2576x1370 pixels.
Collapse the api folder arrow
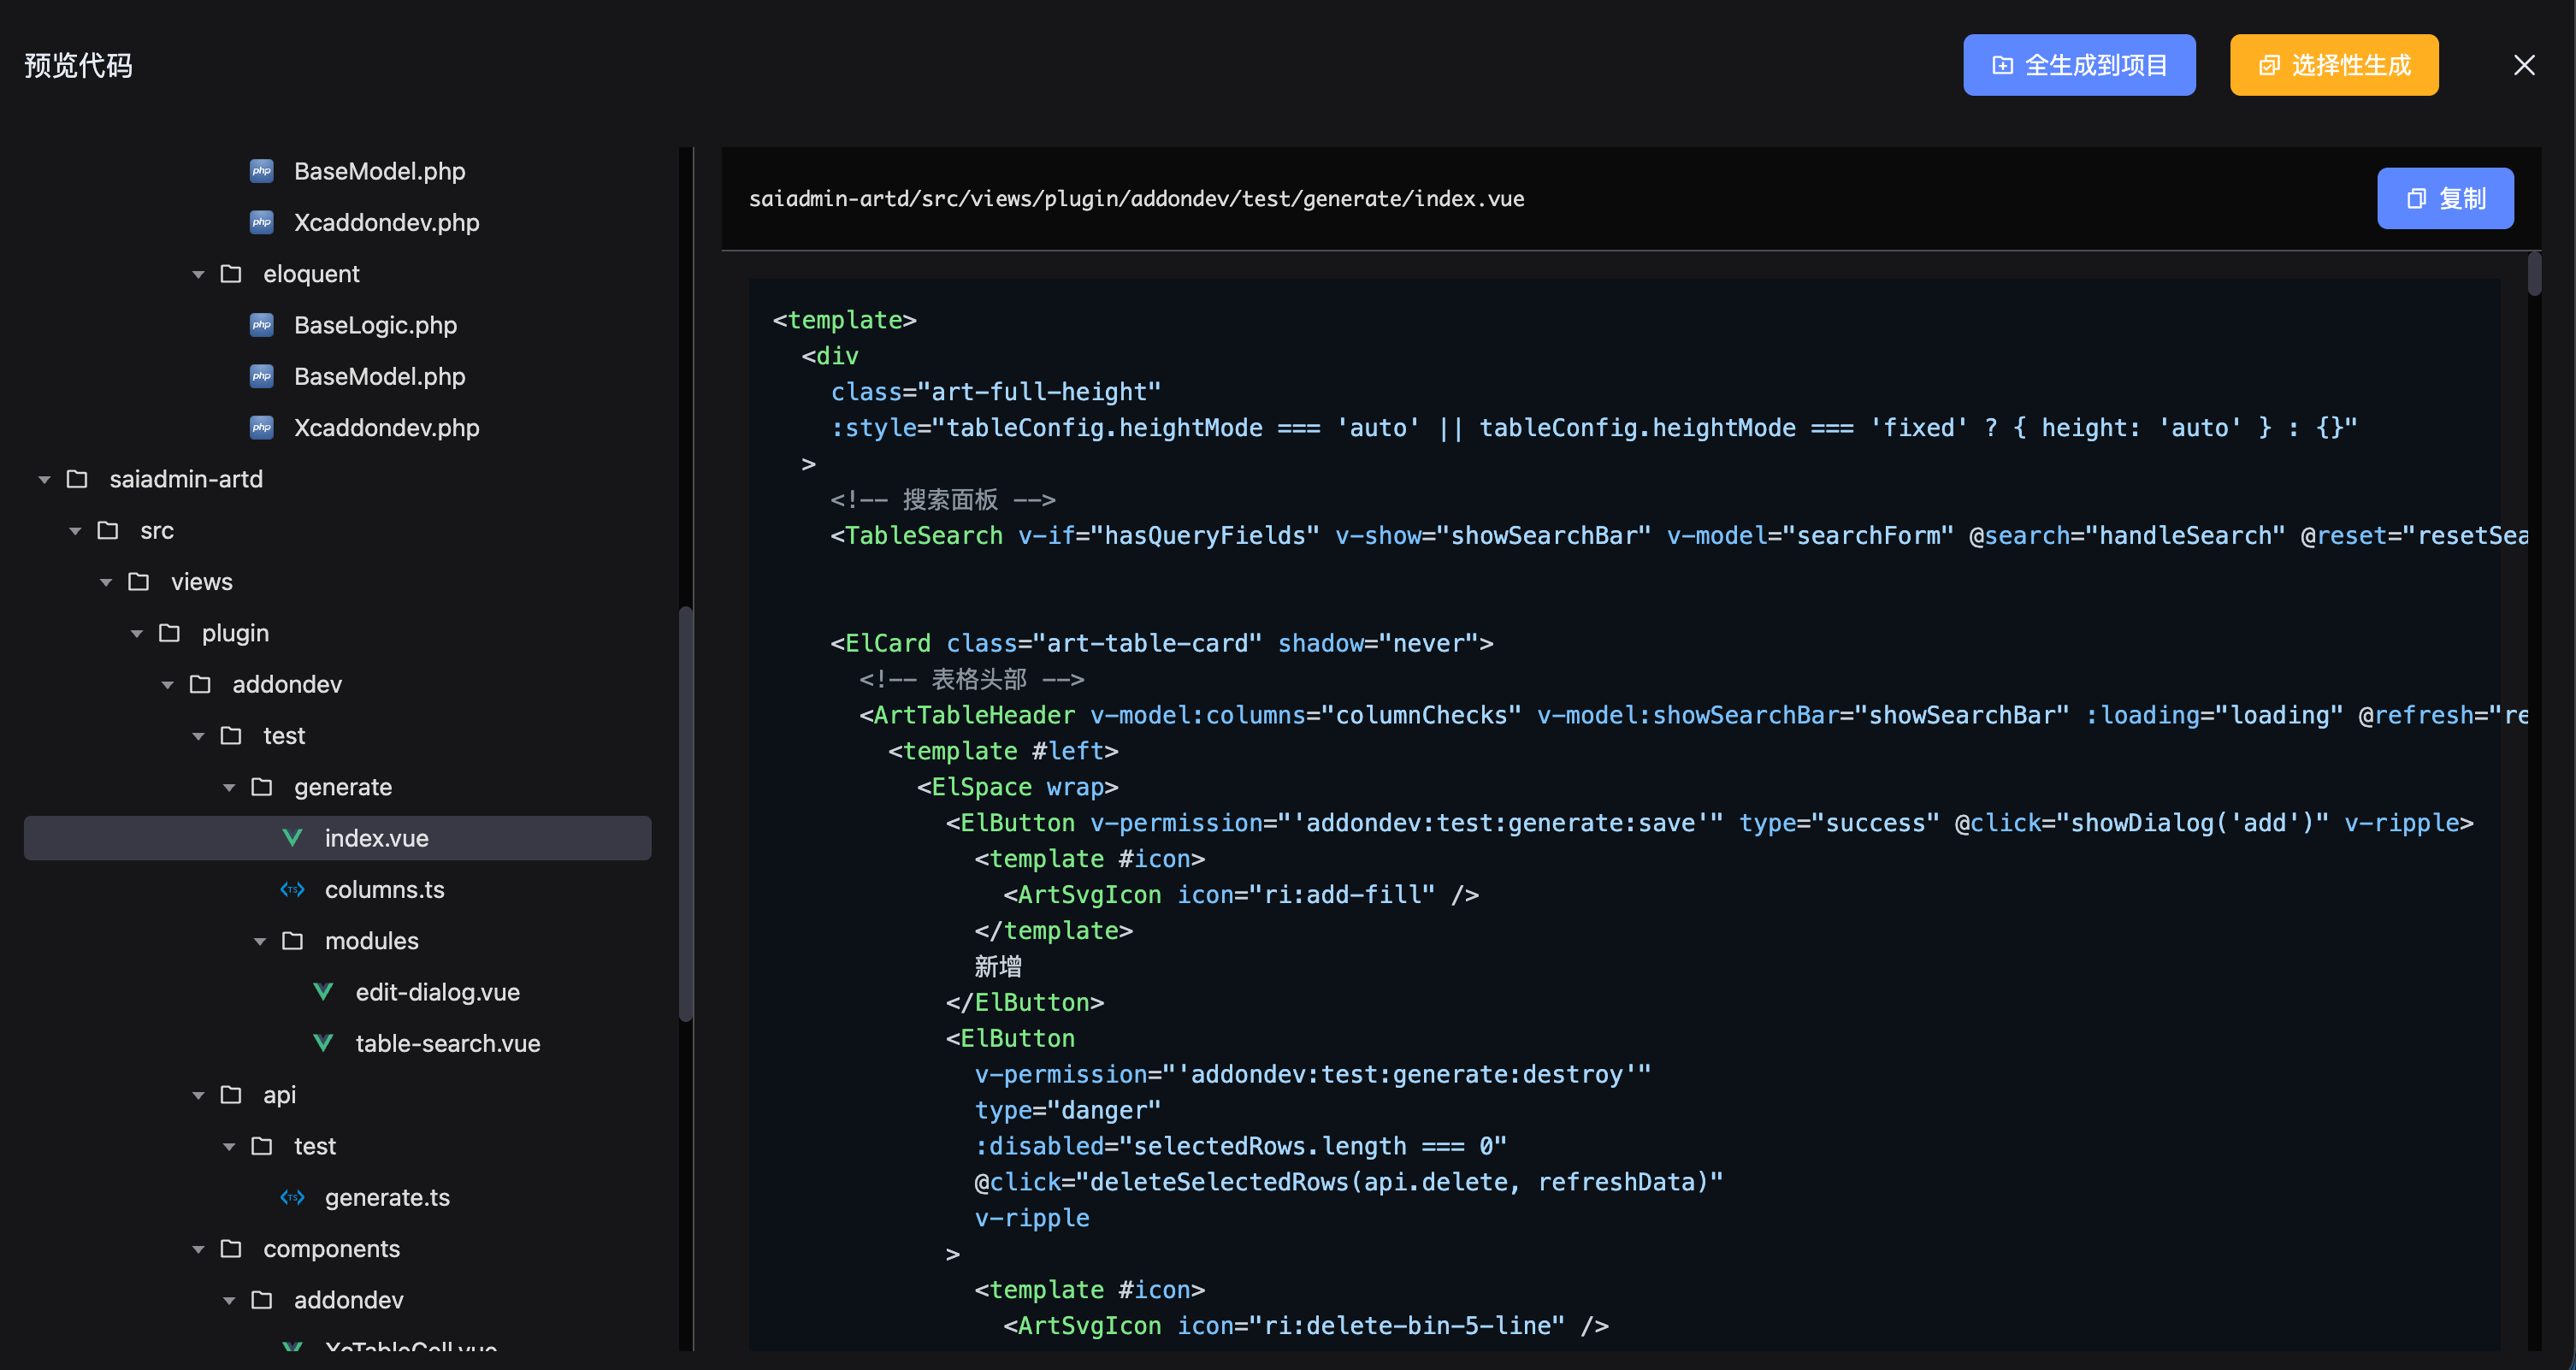(198, 1095)
